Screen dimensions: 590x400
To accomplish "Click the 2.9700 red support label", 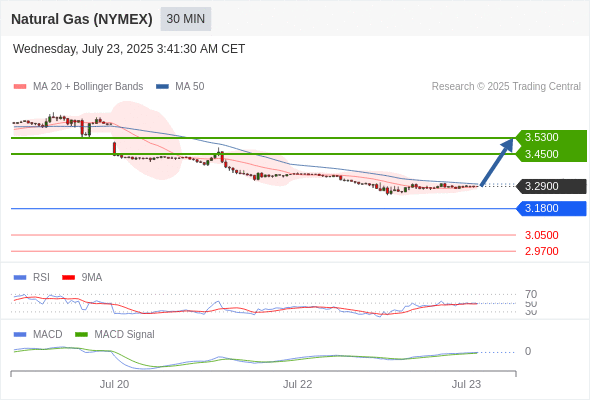I will 541,251.
